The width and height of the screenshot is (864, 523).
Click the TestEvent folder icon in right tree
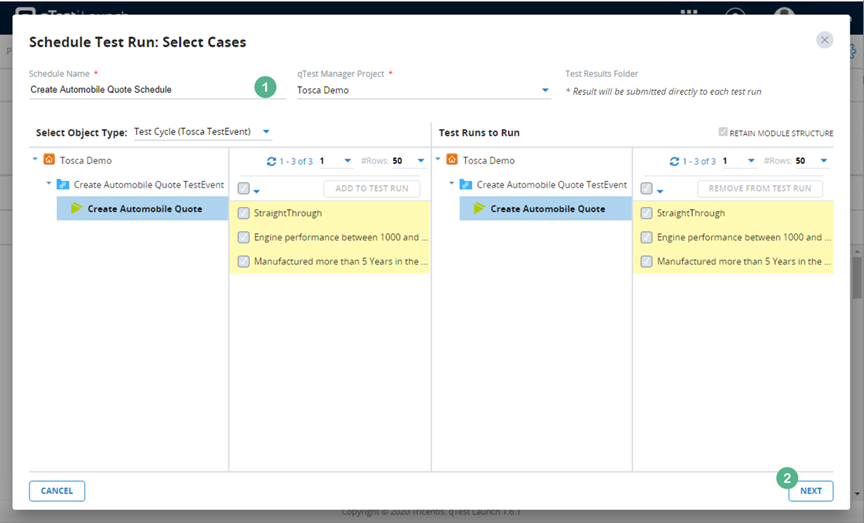[x=466, y=185]
